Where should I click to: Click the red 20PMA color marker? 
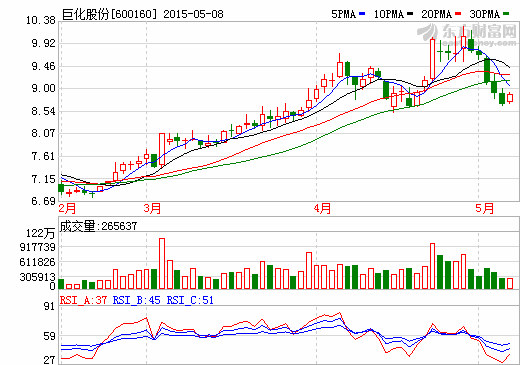click(x=458, y=14)
